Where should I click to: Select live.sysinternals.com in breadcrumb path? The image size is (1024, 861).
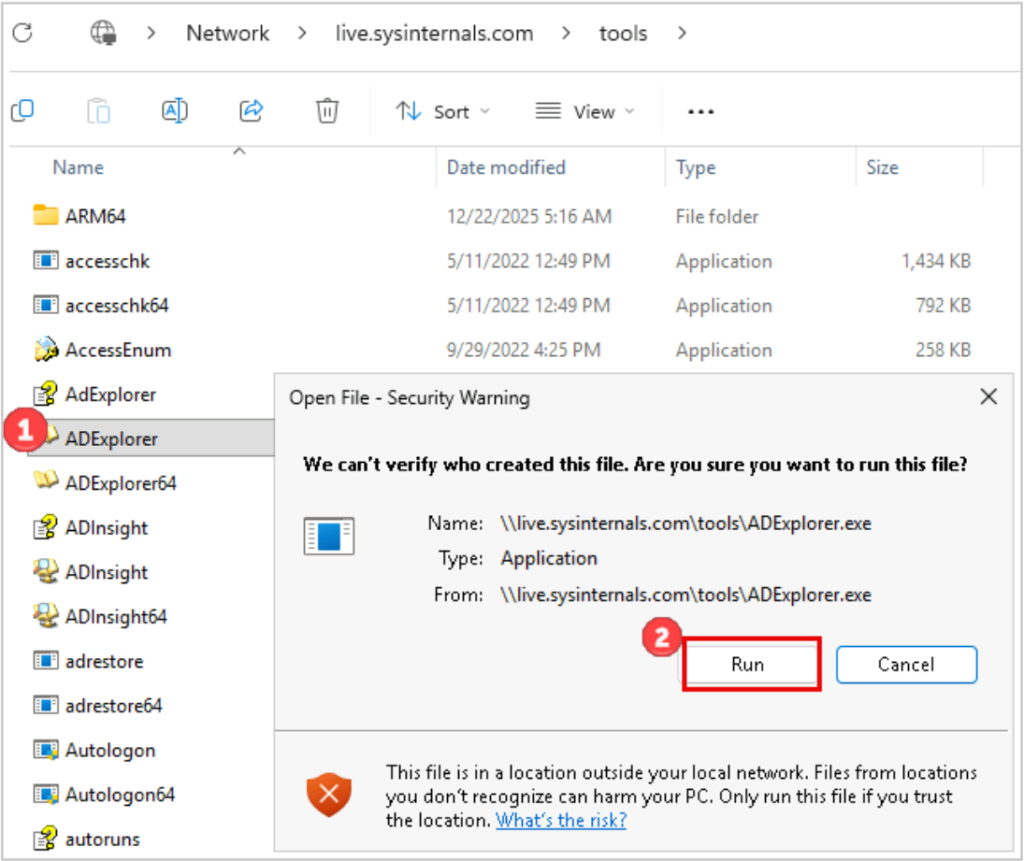point(434,33)
